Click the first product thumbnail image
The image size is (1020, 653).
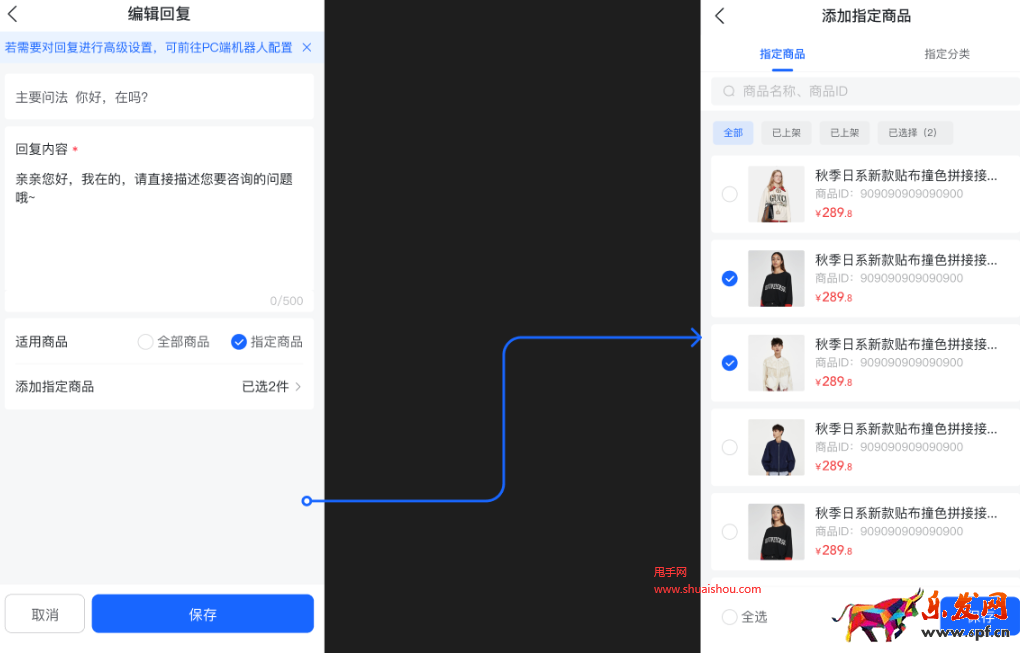click(x=776, y=196)
